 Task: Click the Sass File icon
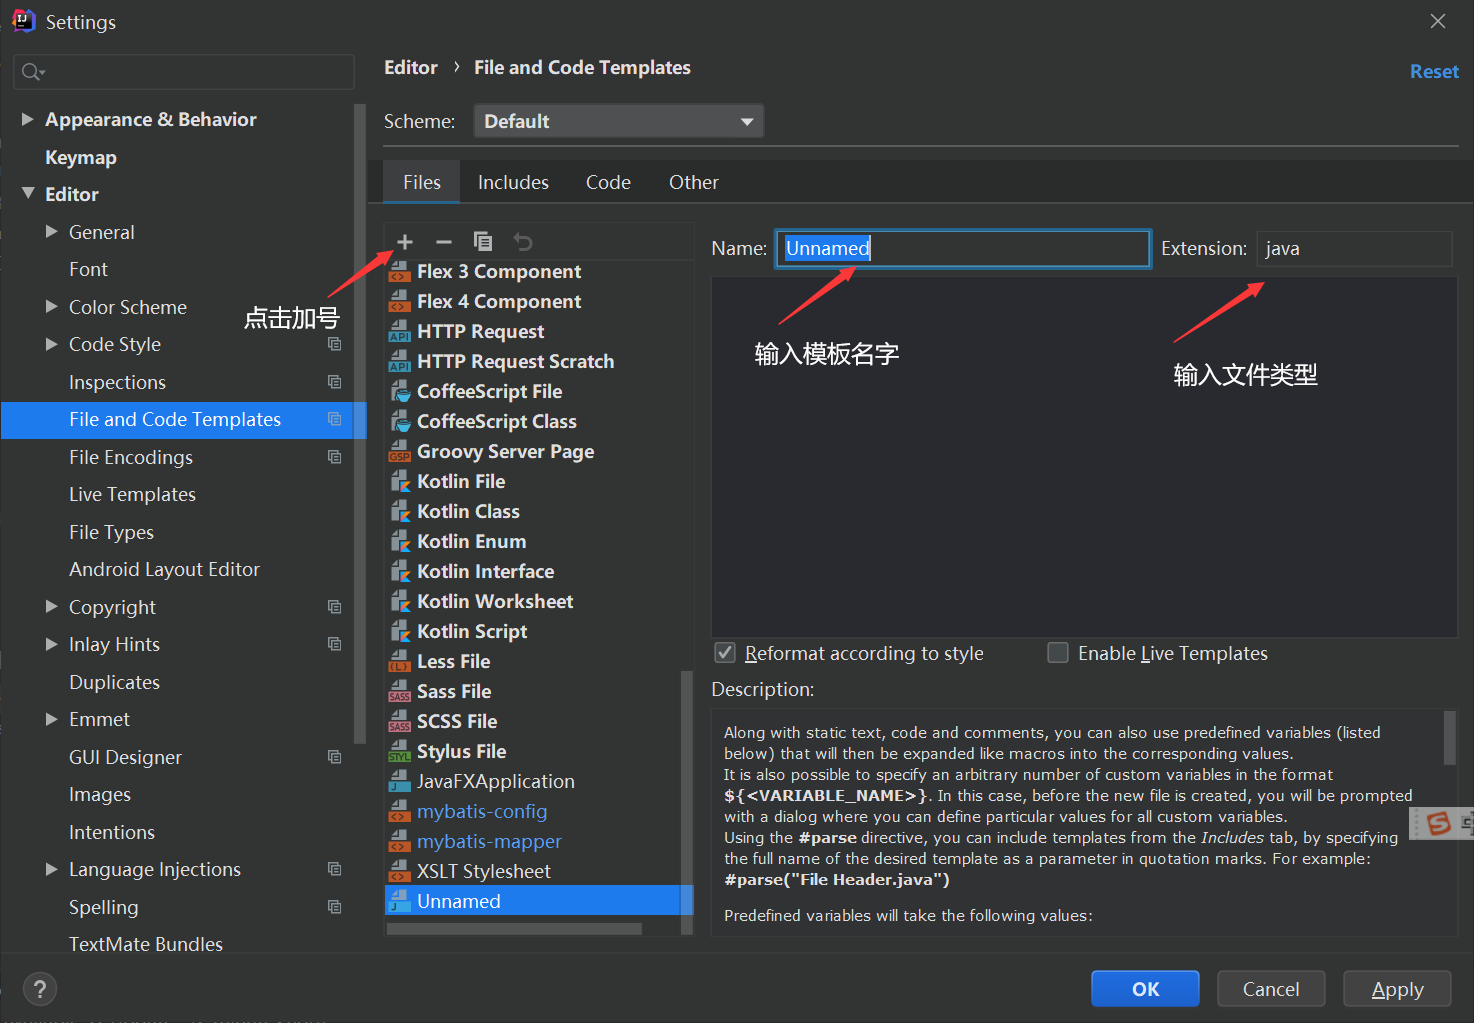click(400, 692)
